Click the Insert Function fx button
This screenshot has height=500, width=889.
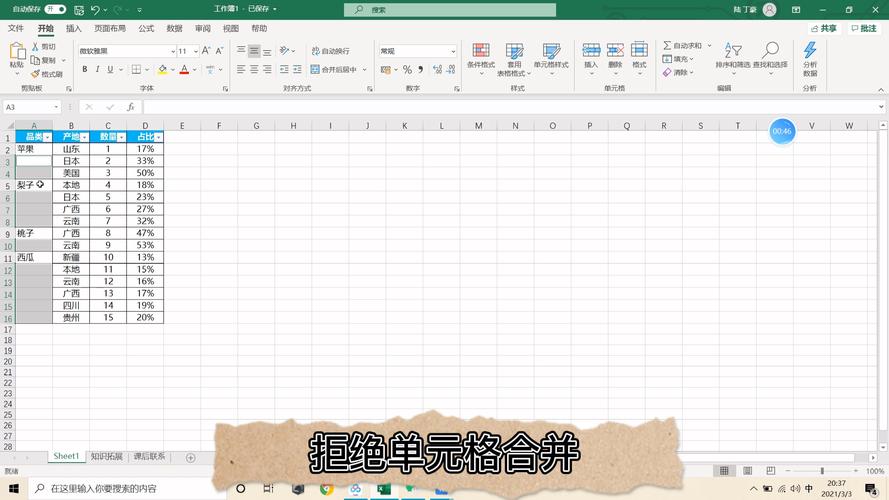click(130, 107)
